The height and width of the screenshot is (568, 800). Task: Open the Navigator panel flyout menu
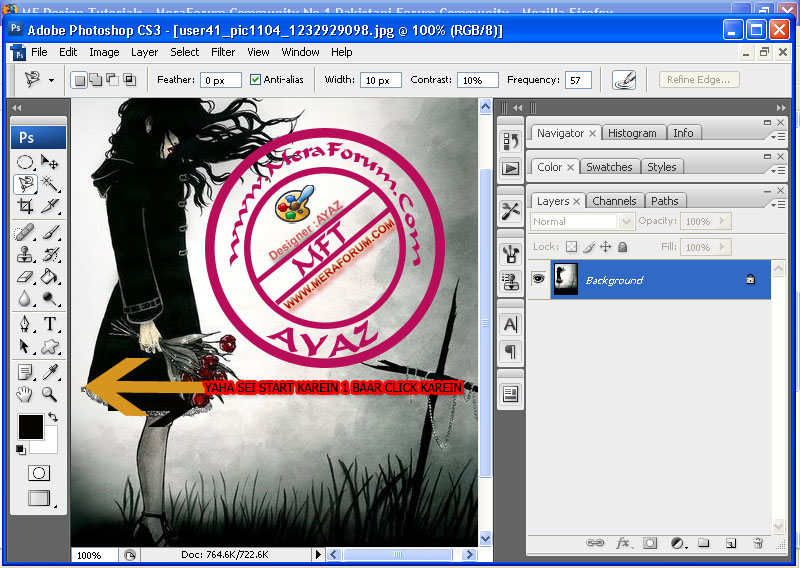pyautogui.click(x=778, y=136)
